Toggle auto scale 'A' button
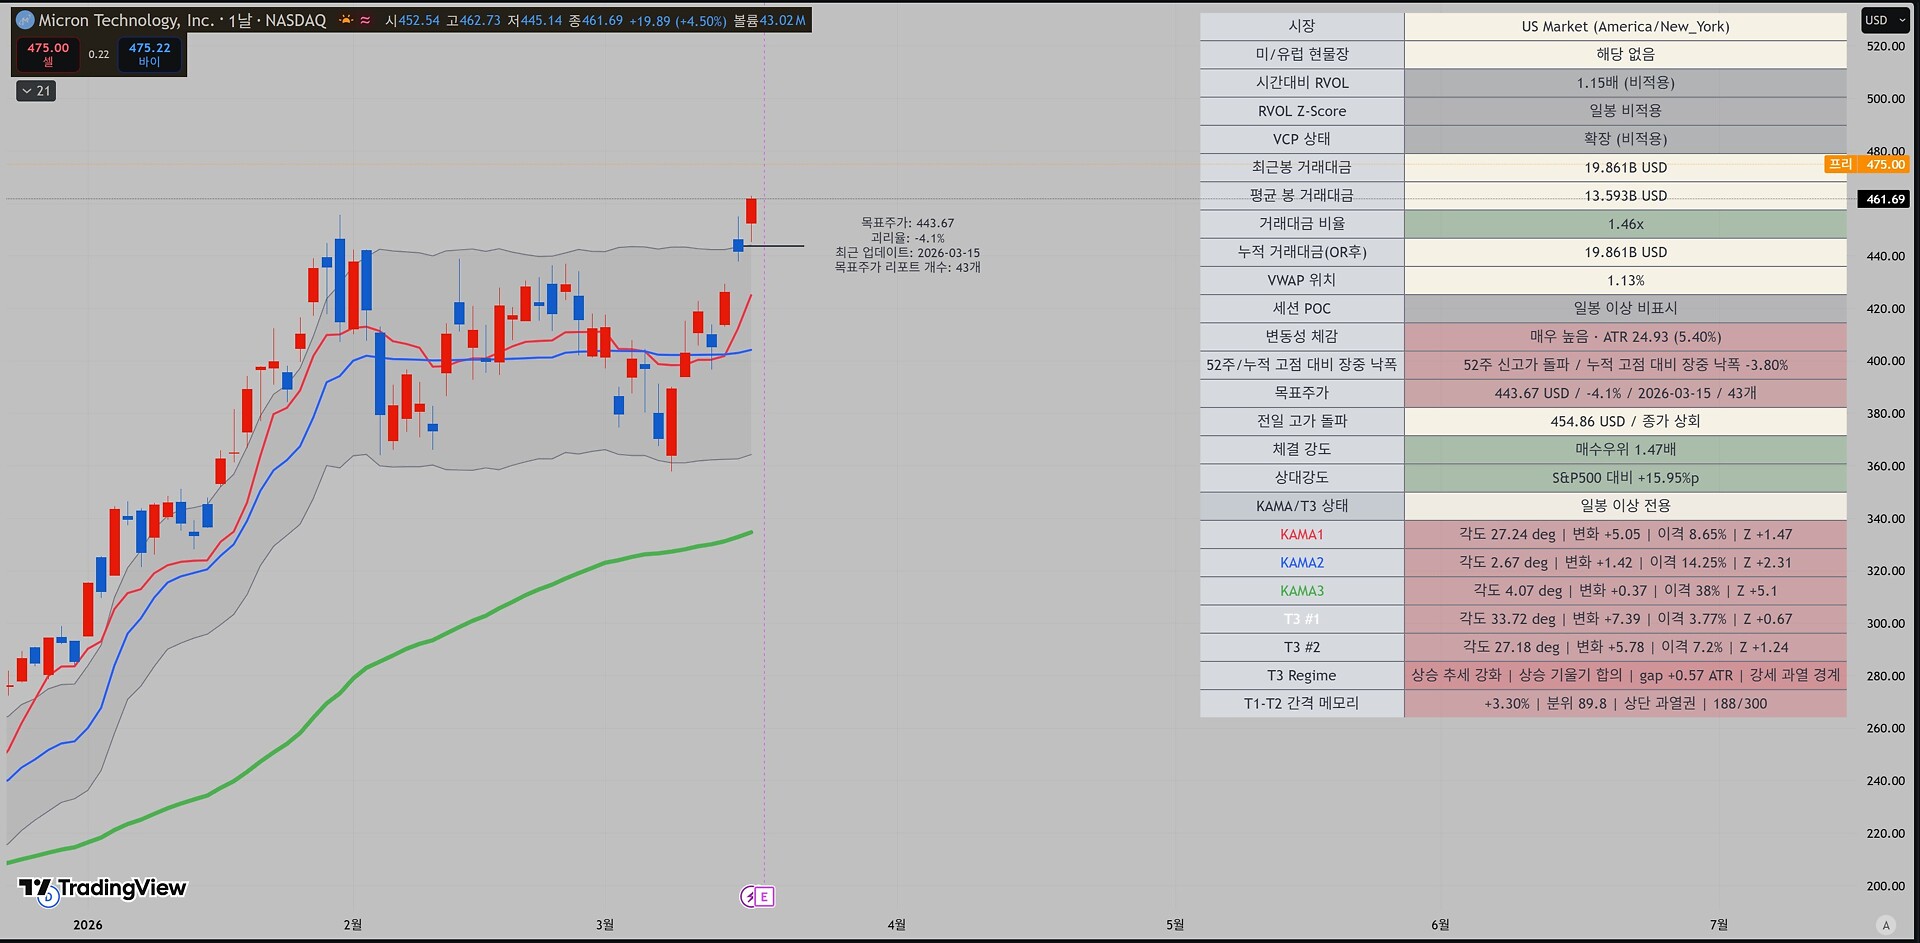Image resolution: width=1920 pixels, height=943 pixels. click(1885, 925)
